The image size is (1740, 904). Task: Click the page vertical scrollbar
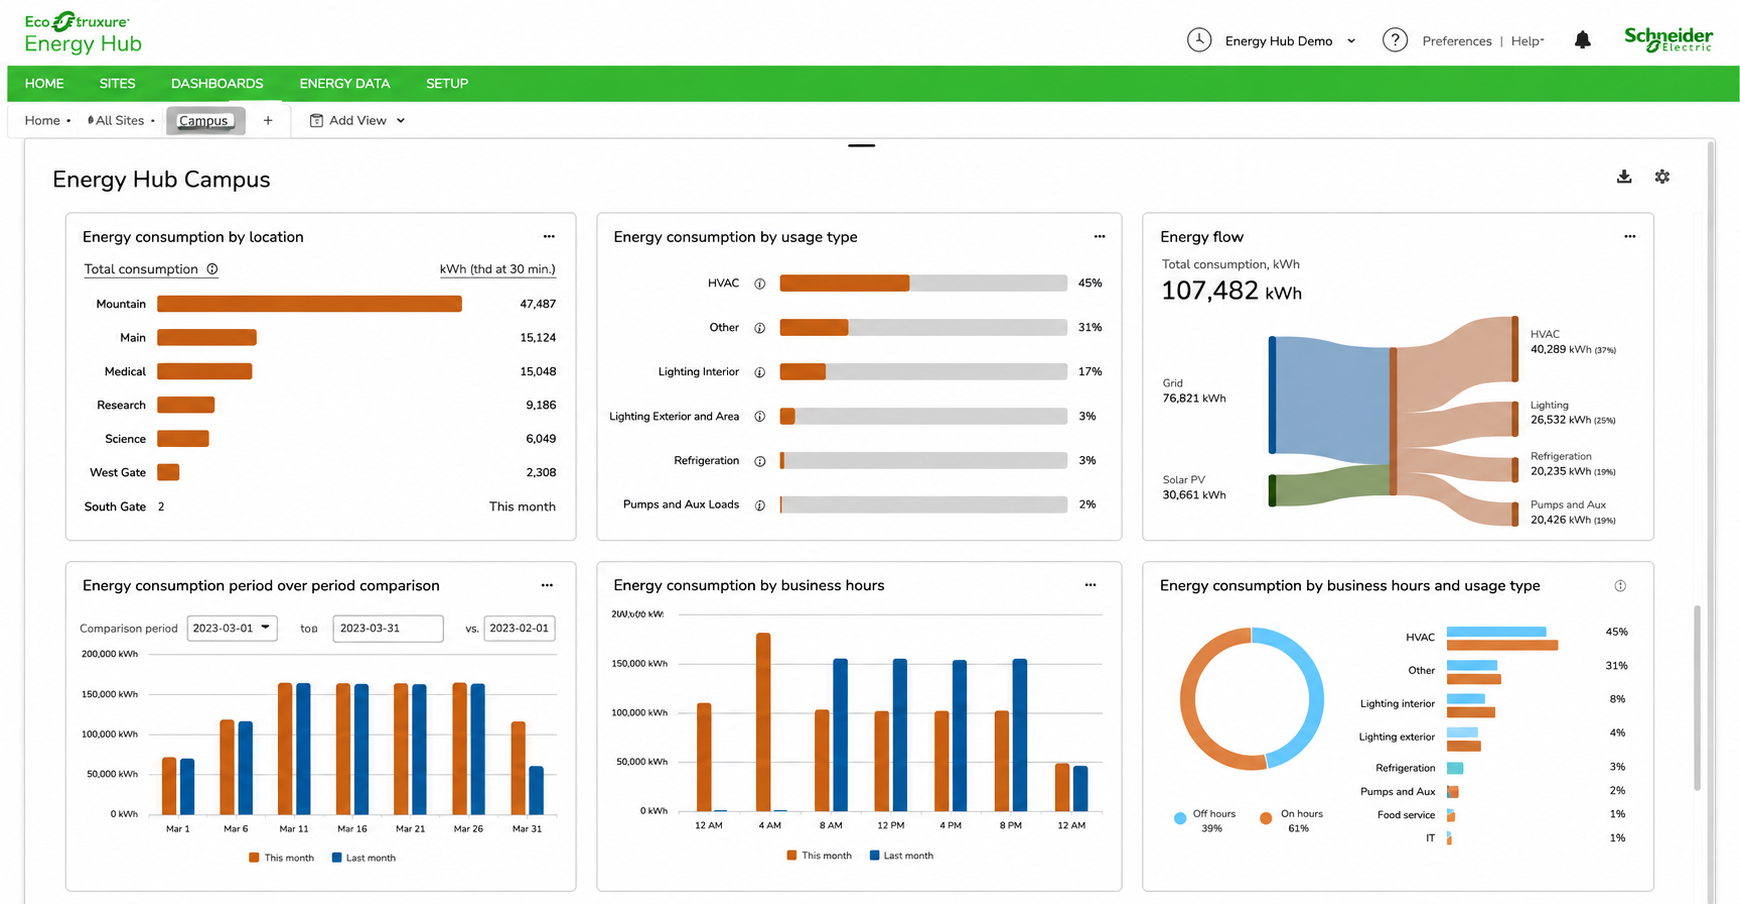click(x=1697, y=697)
